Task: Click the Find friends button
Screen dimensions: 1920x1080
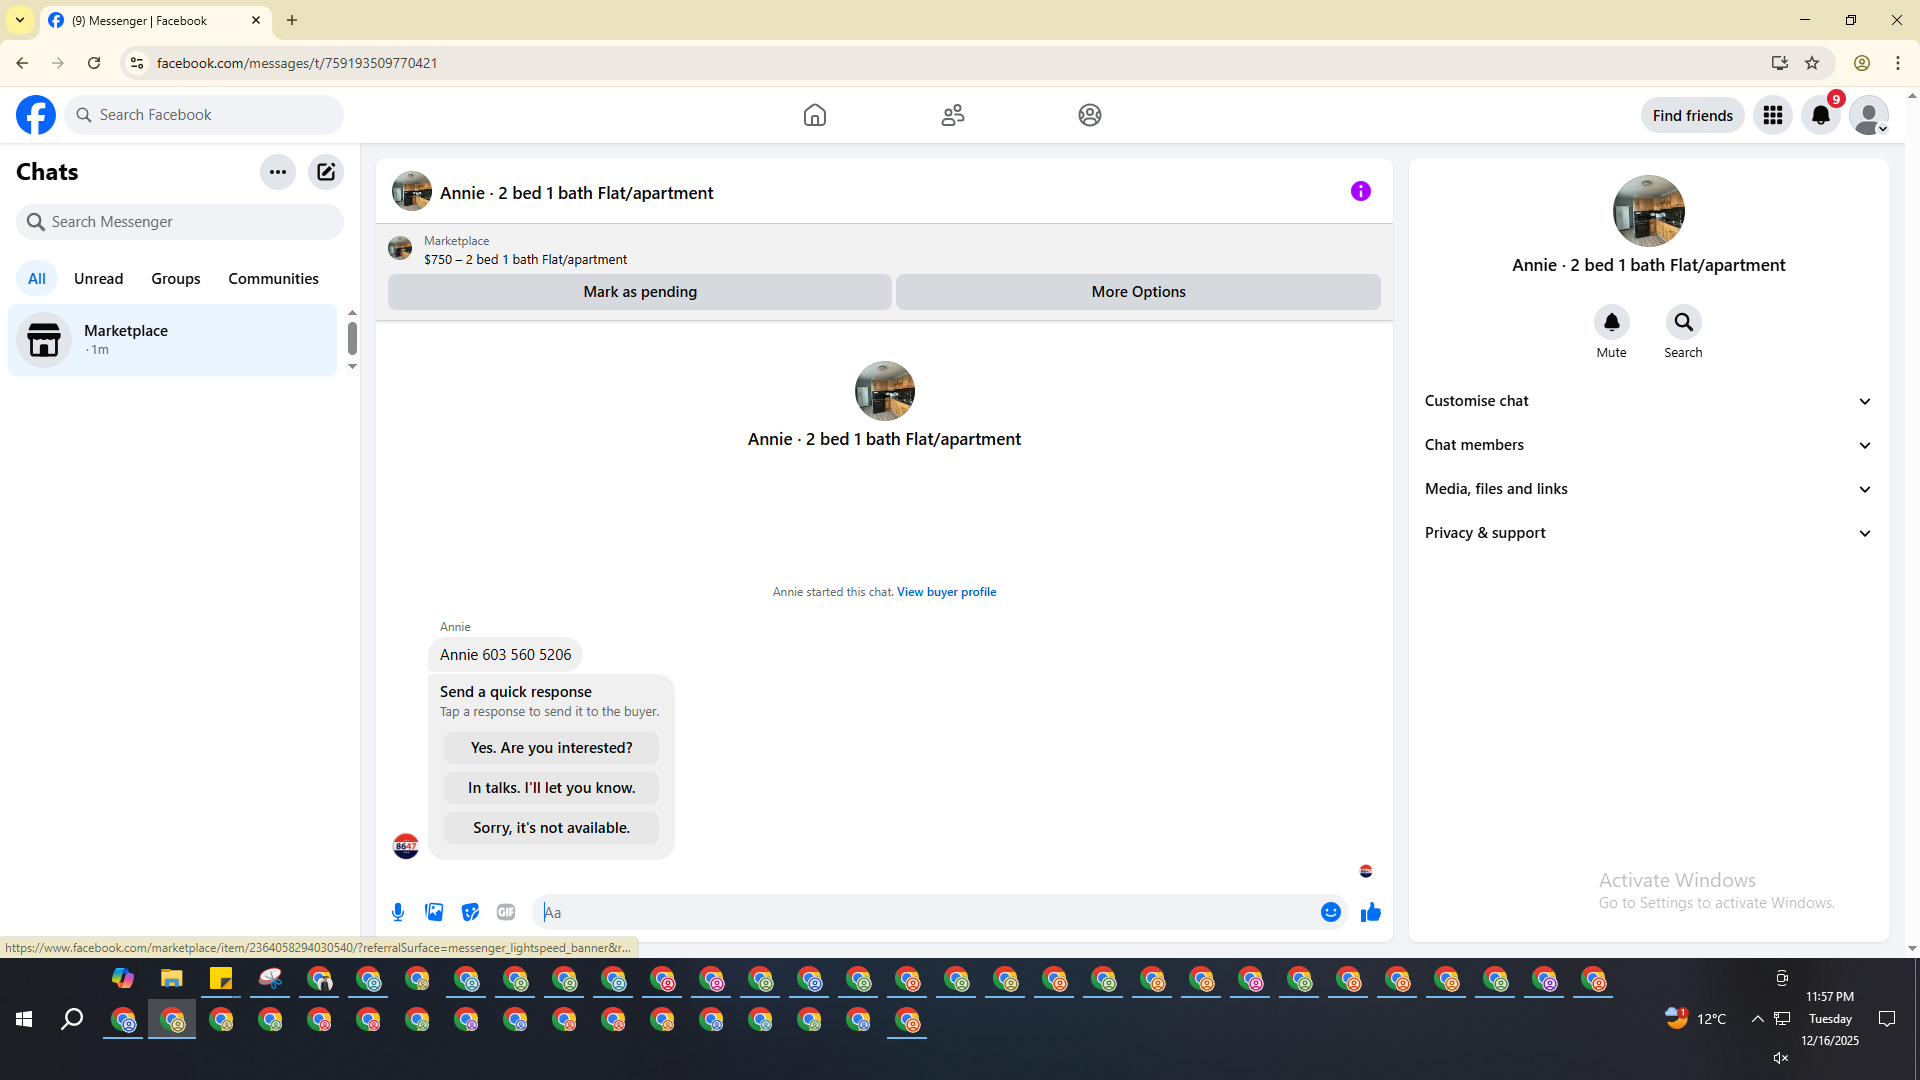Action: point(1693,115)
